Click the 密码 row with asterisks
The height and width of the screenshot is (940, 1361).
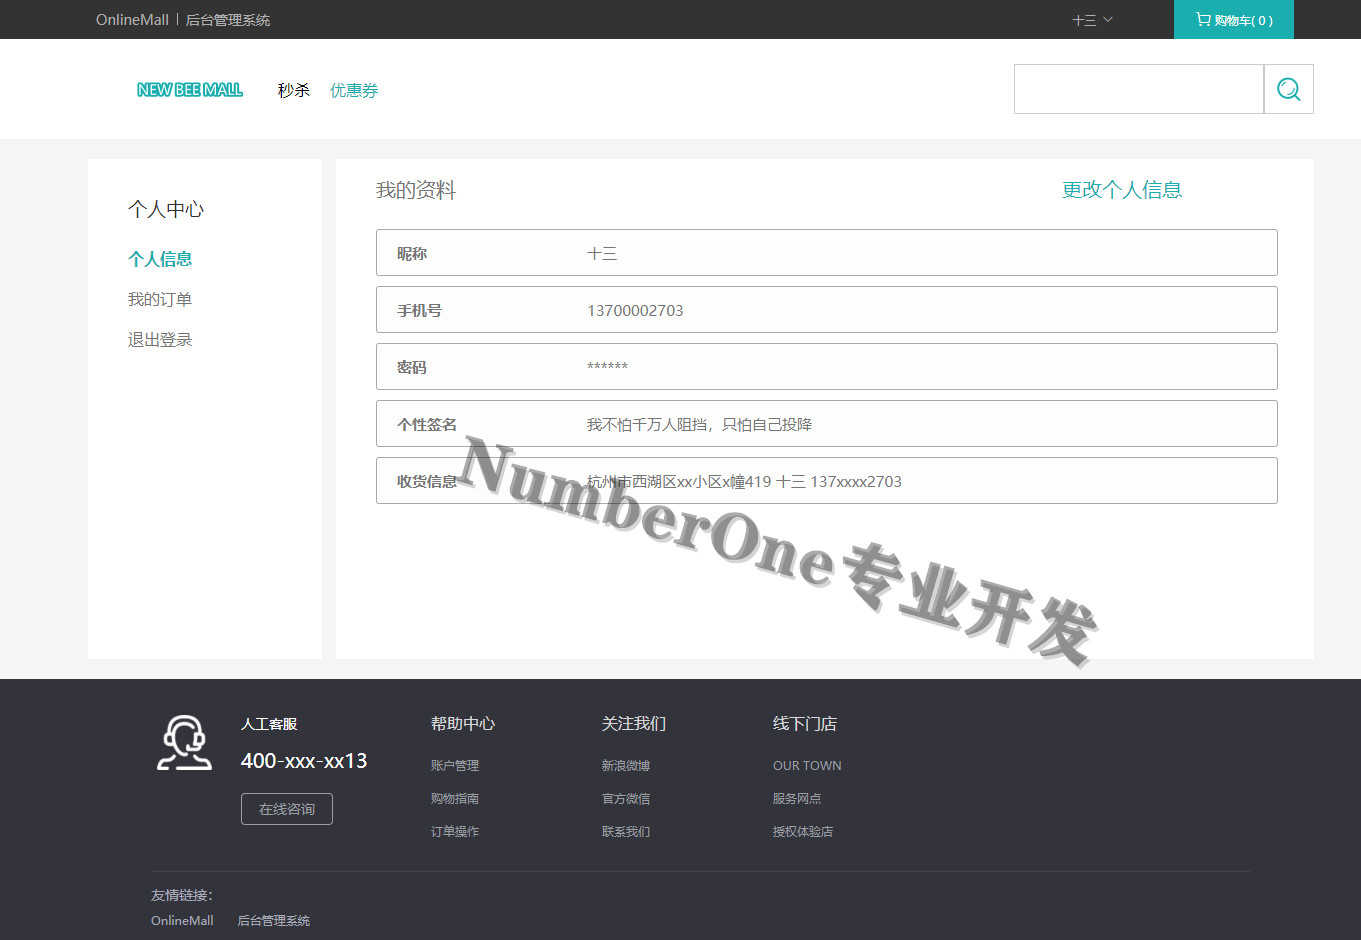pyautogui.click(x=827, y=367)
